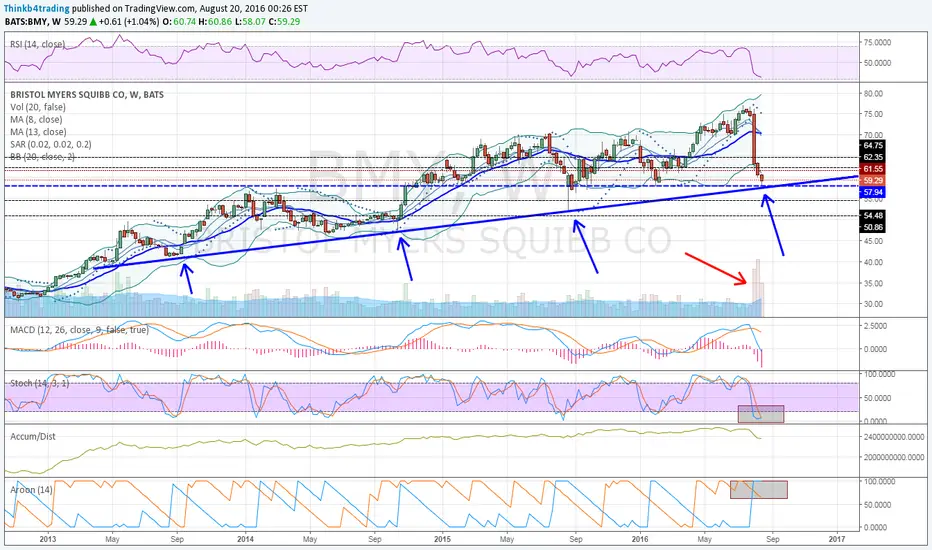Click the blue 57.94 price tag
This screenshot has width=932, height=550.
tap(873, 192)
